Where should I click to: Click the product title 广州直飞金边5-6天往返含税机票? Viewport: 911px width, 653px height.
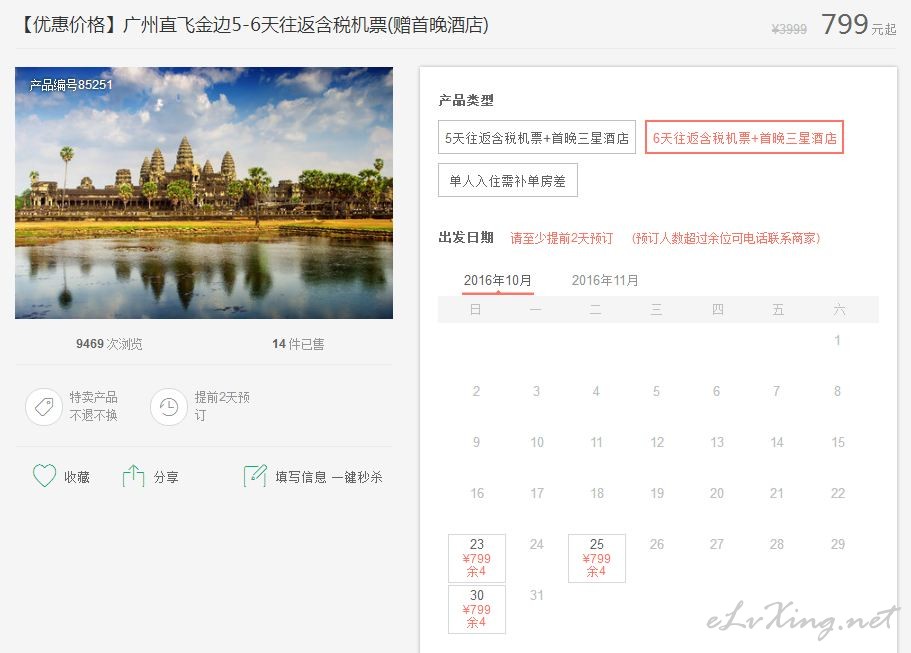[254, 24]
